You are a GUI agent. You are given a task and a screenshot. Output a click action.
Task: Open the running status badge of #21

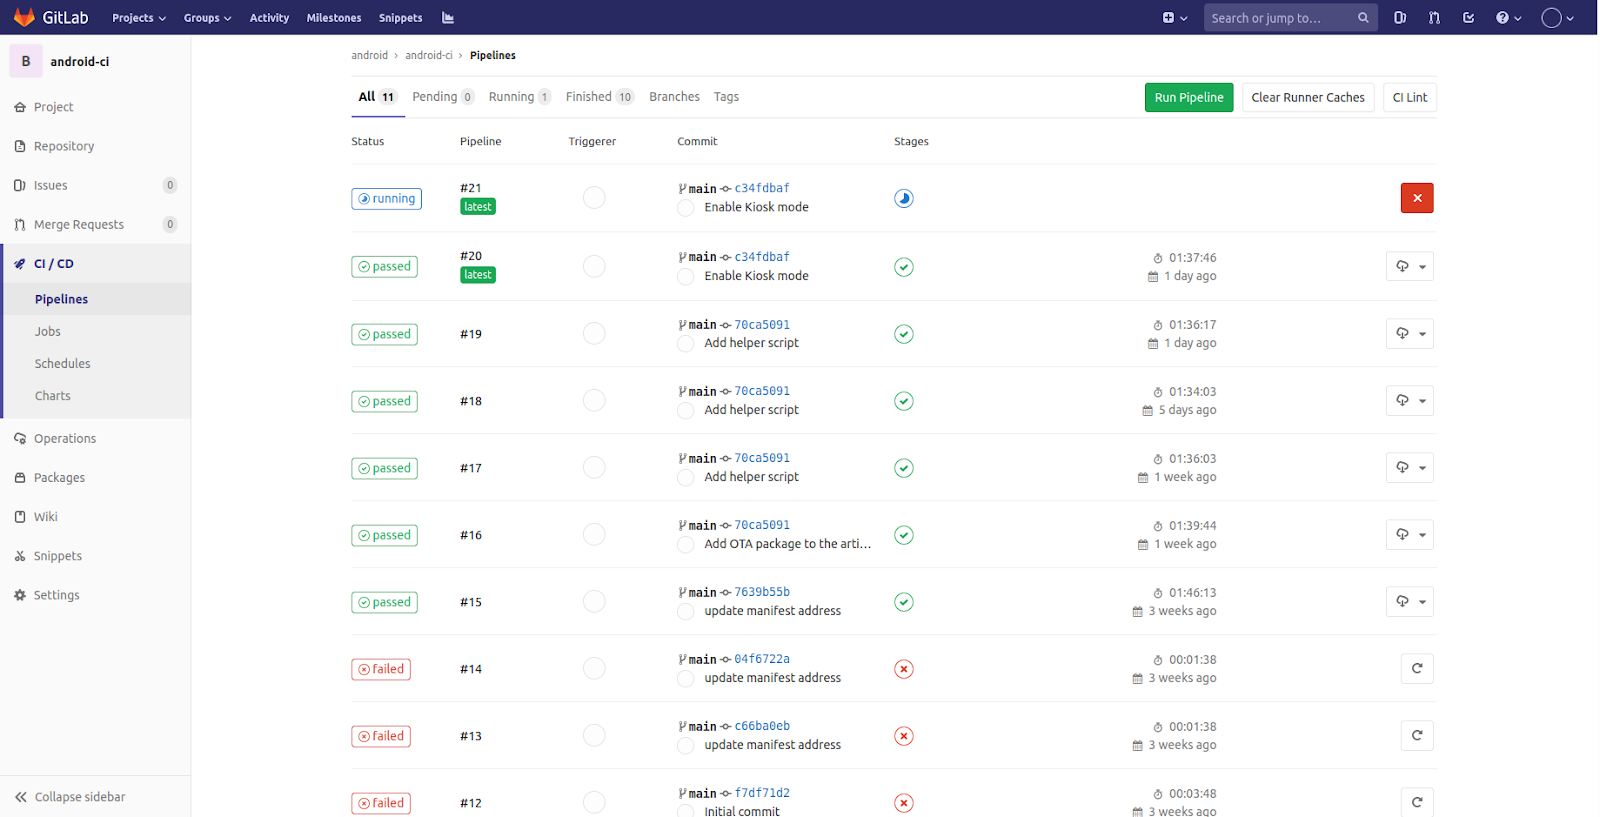[x=386, y=199]
